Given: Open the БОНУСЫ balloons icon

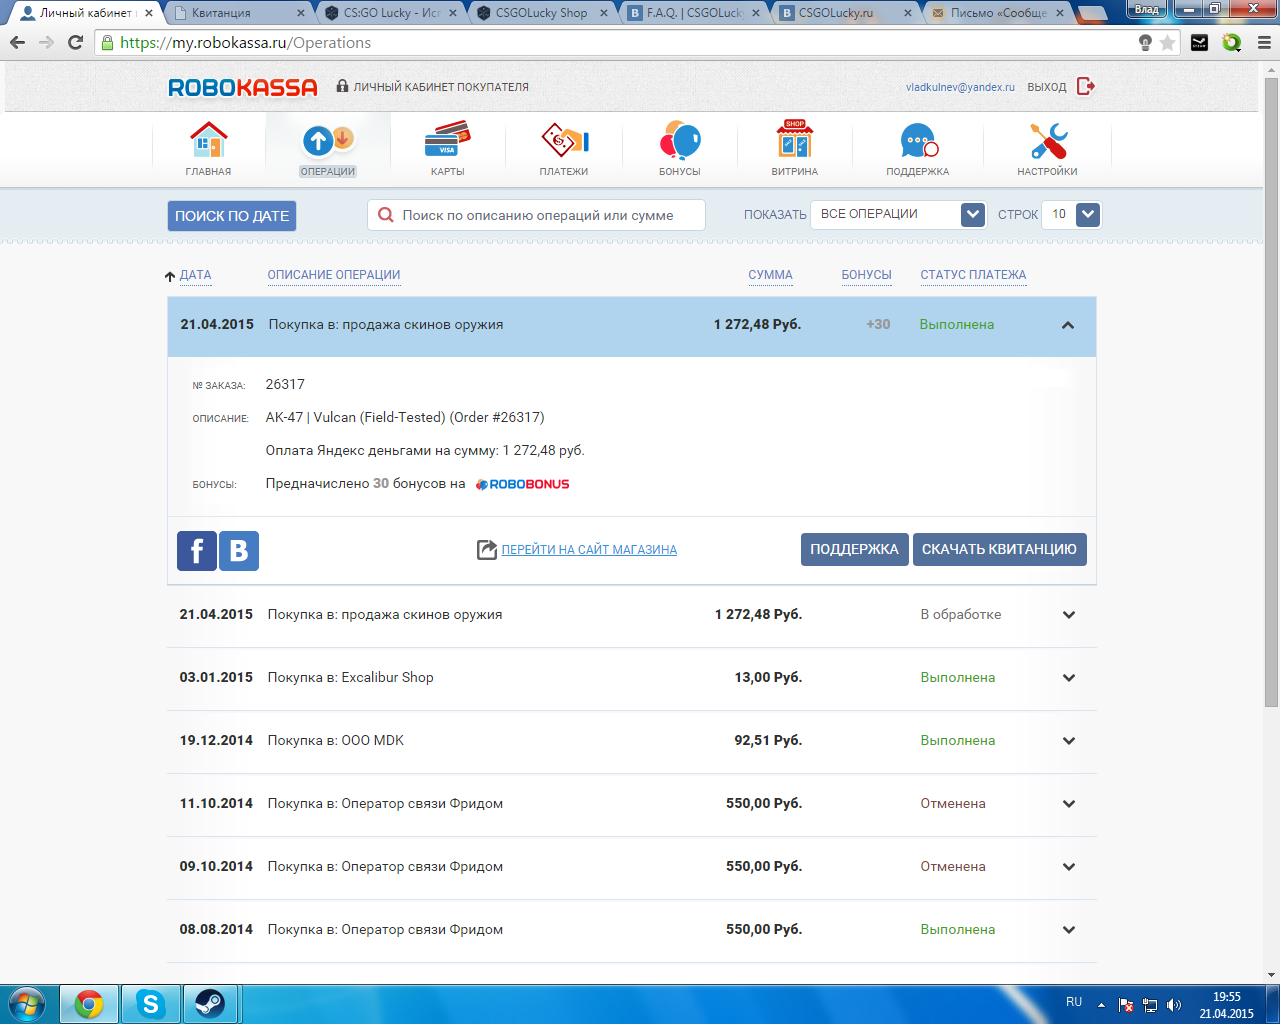Looking at the screenshot, I should click(x=680, y=141).
